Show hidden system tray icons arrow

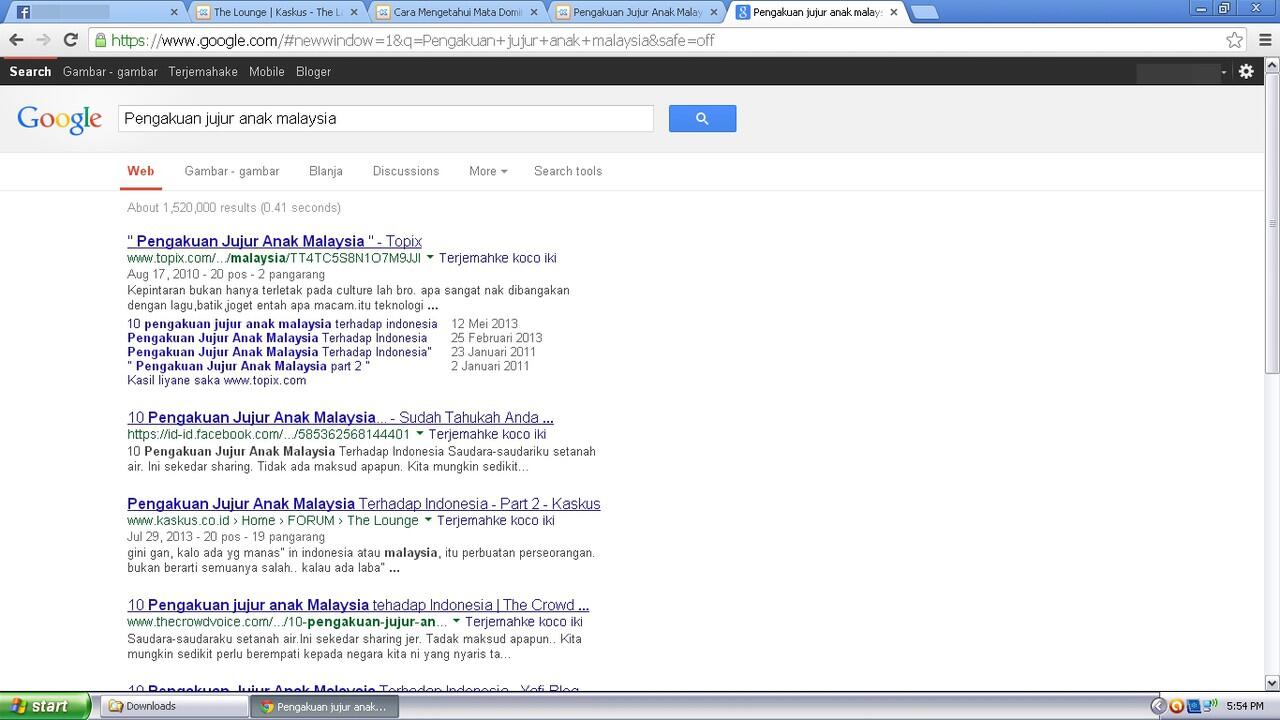pos(1159,706)
